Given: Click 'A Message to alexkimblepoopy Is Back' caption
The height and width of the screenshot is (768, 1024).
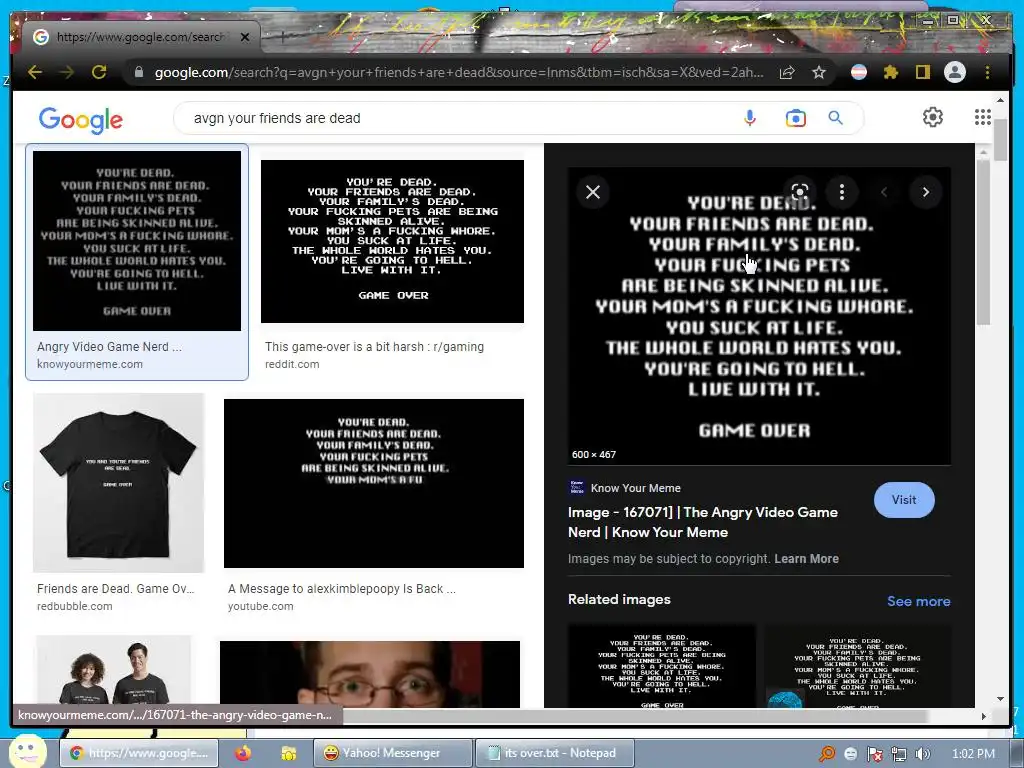Looking at the screenshot, I should pyautogui.click(x=342, y=589).
